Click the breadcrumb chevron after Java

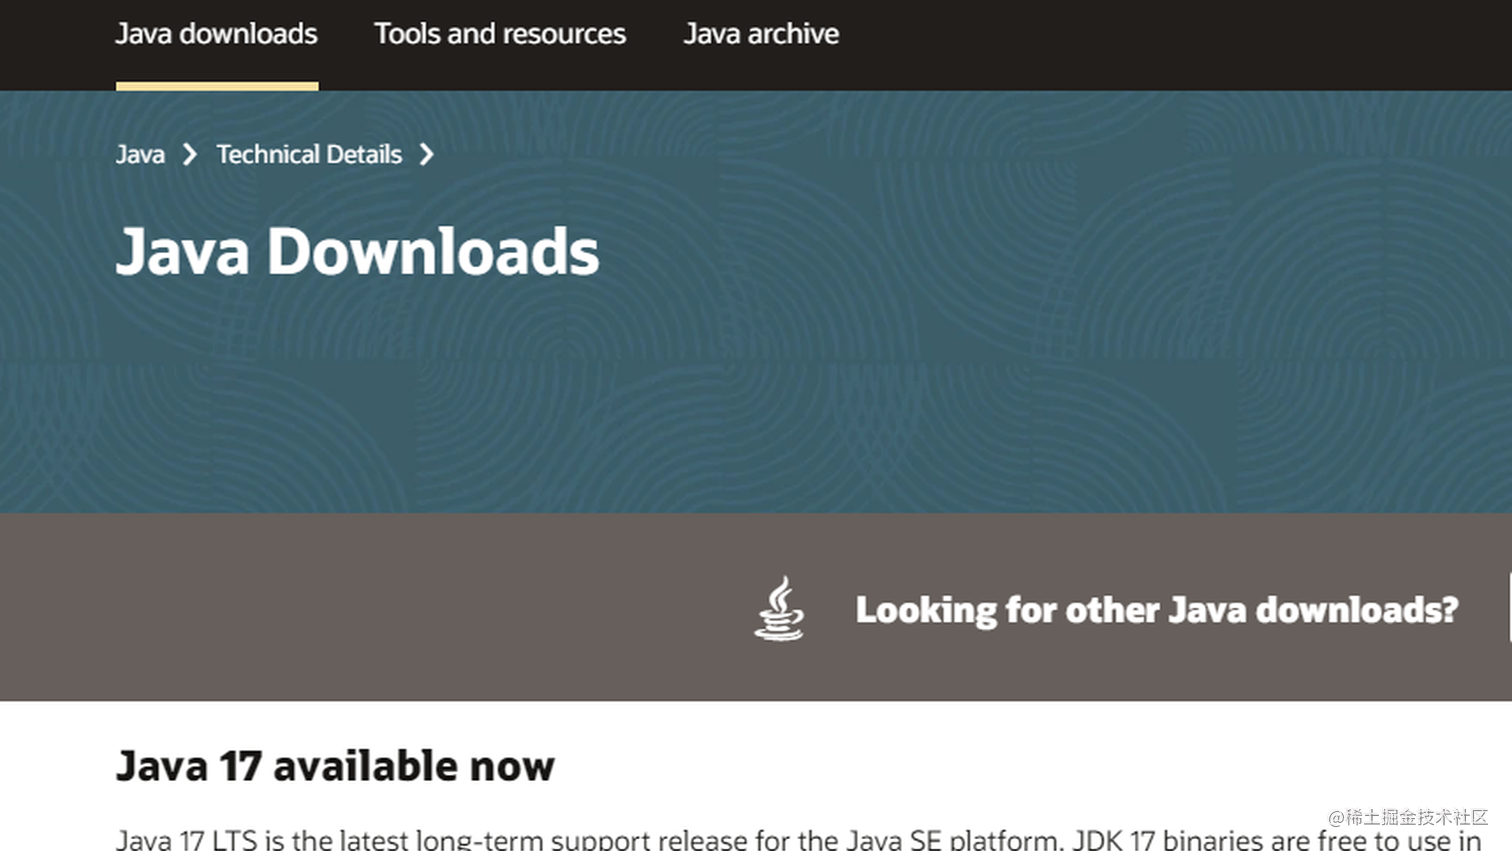190,155
